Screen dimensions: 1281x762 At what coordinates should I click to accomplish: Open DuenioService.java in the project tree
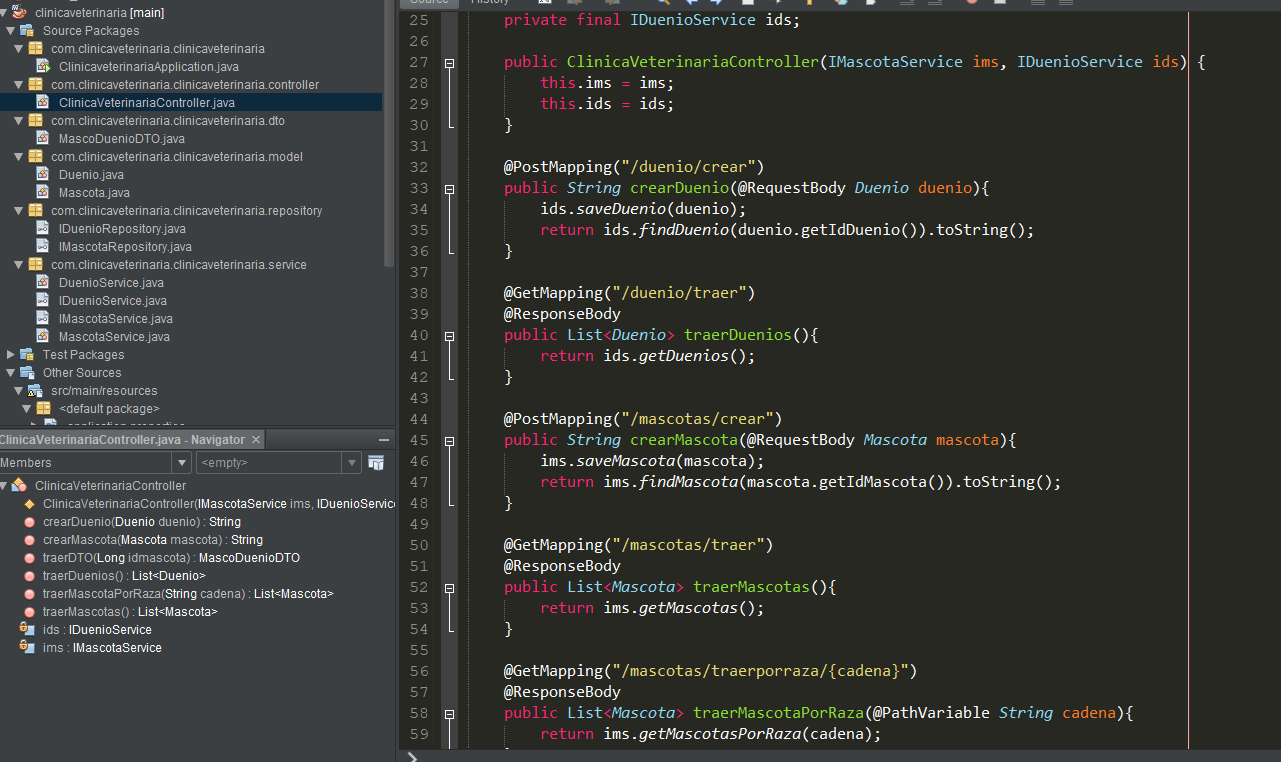click(x=111, y=283)
